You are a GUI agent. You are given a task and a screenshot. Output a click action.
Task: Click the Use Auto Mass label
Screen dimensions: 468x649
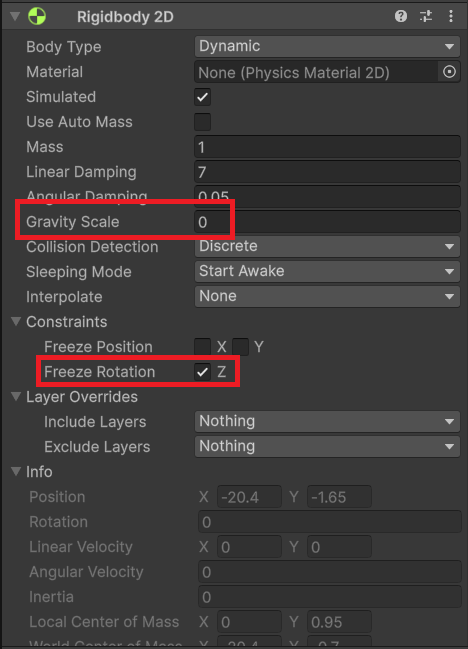(x=79, y=122)
